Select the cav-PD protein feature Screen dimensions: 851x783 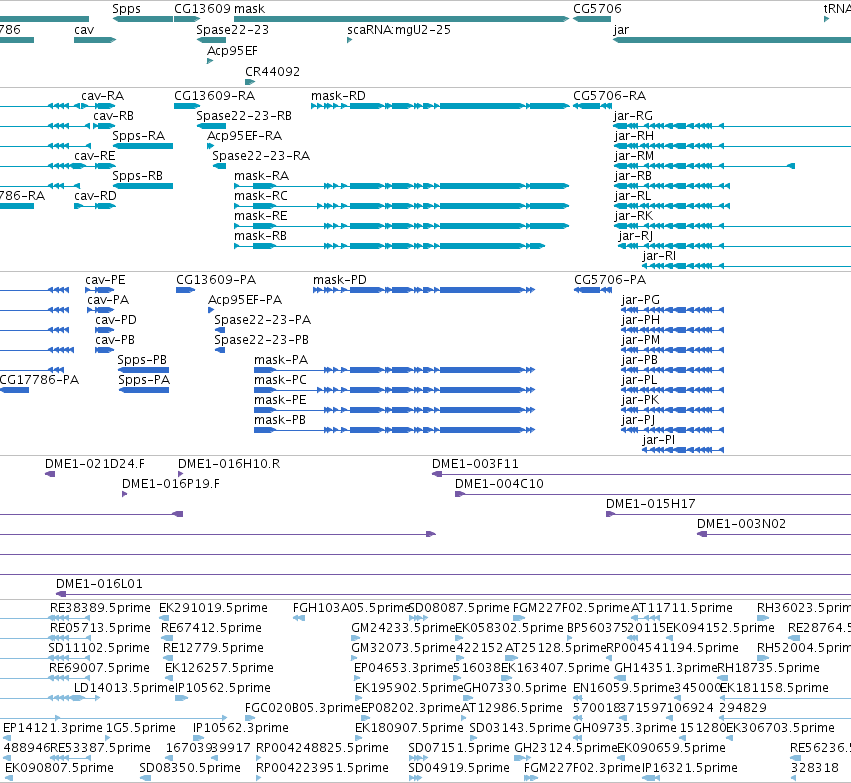click(104, 330)
